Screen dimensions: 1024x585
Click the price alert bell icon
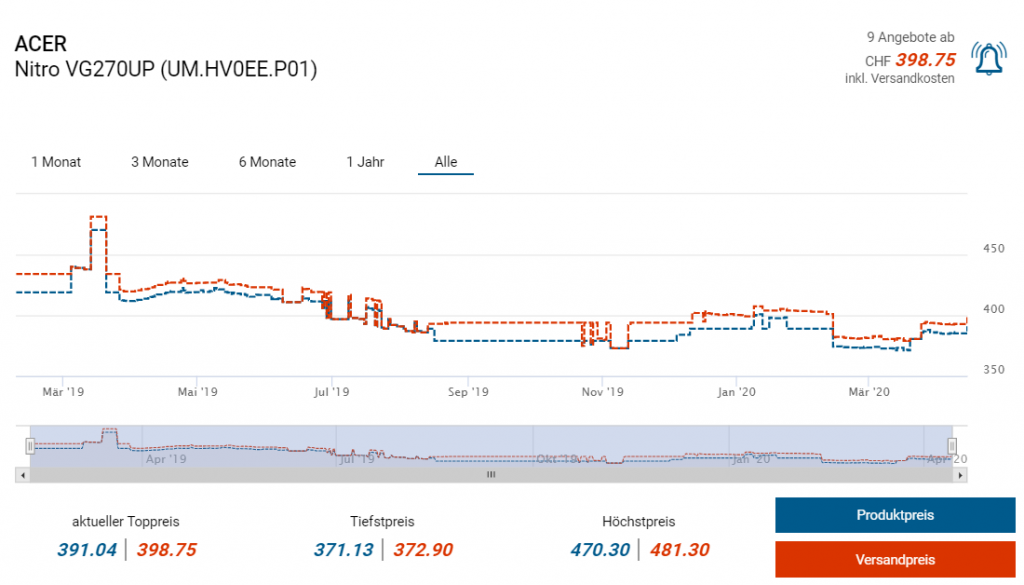point(989,60)
